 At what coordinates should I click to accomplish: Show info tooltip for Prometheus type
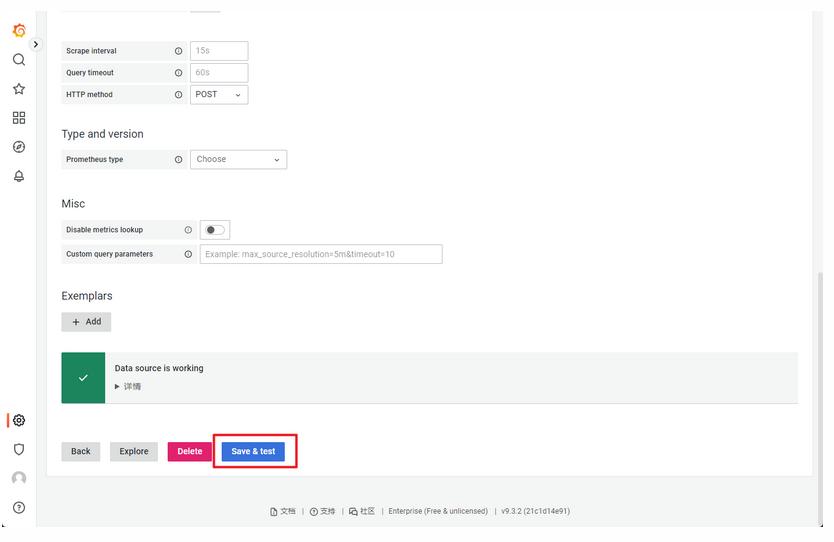click(178, 160)
